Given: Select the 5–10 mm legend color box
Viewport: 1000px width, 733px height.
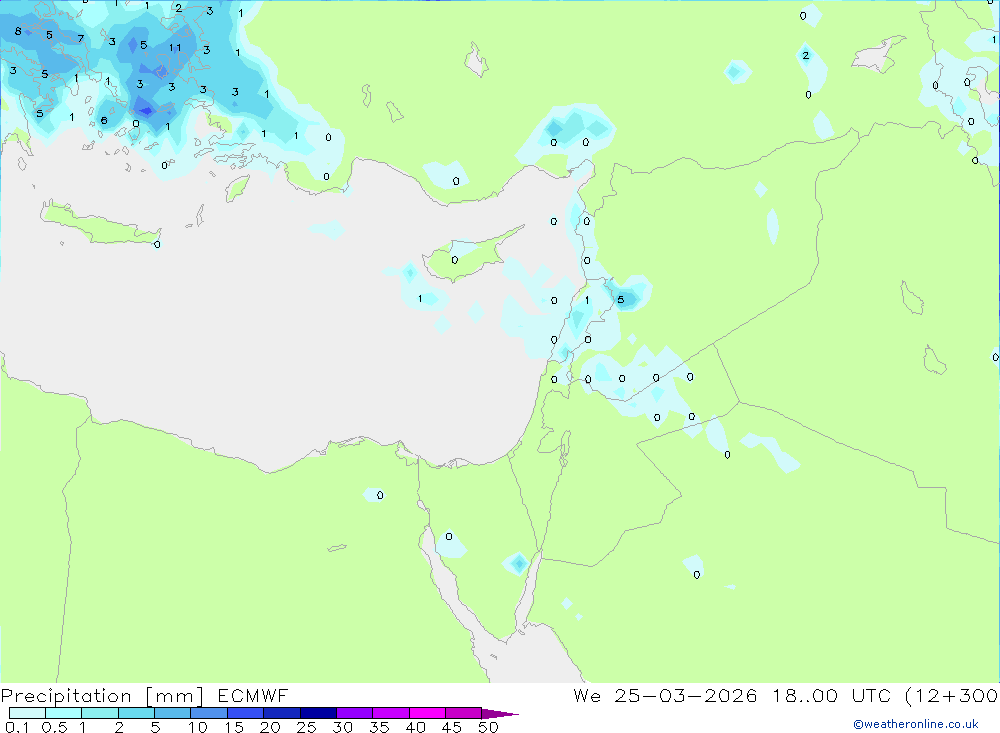Looking at the screenshot, I should pos(172,713).
